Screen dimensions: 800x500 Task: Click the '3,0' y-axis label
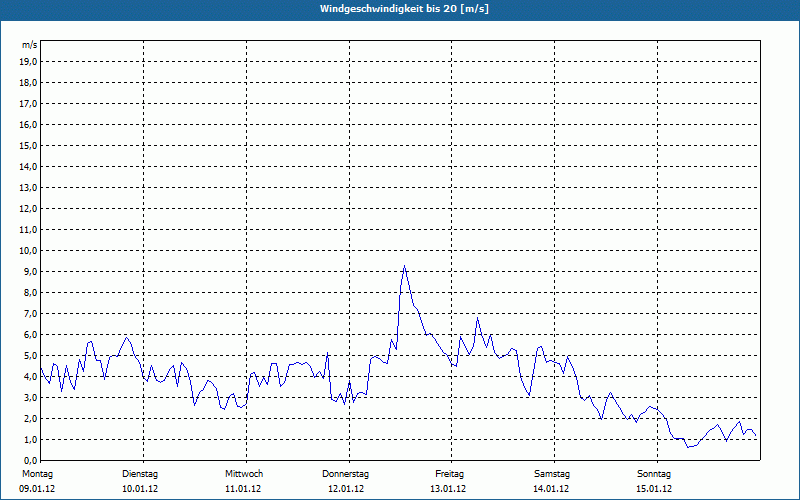click(30, 397)
